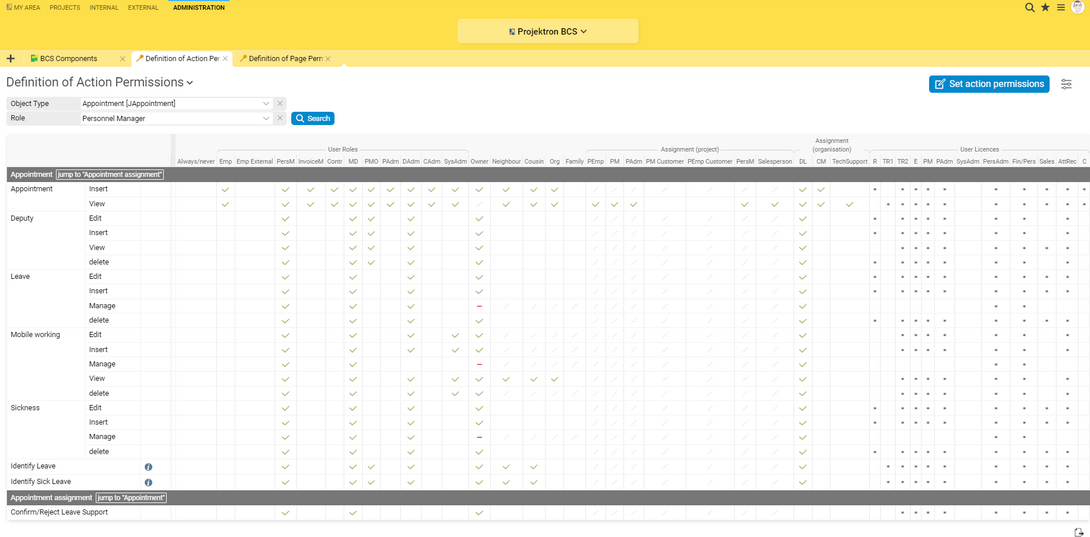1090x537 pixels.
Task: Click the blue Search button
Action: (x=313, y=118)
